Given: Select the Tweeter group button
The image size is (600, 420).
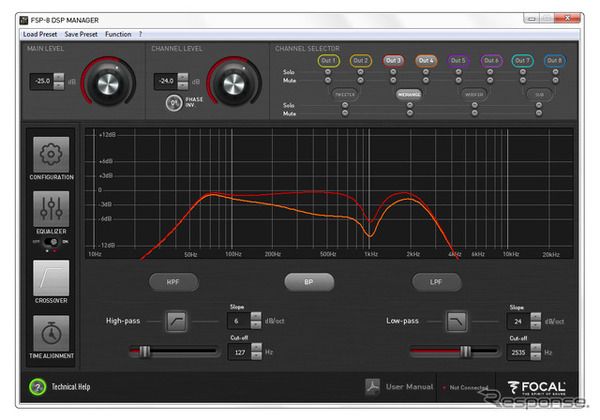Looking at the screenshot, I should (345, 94).
